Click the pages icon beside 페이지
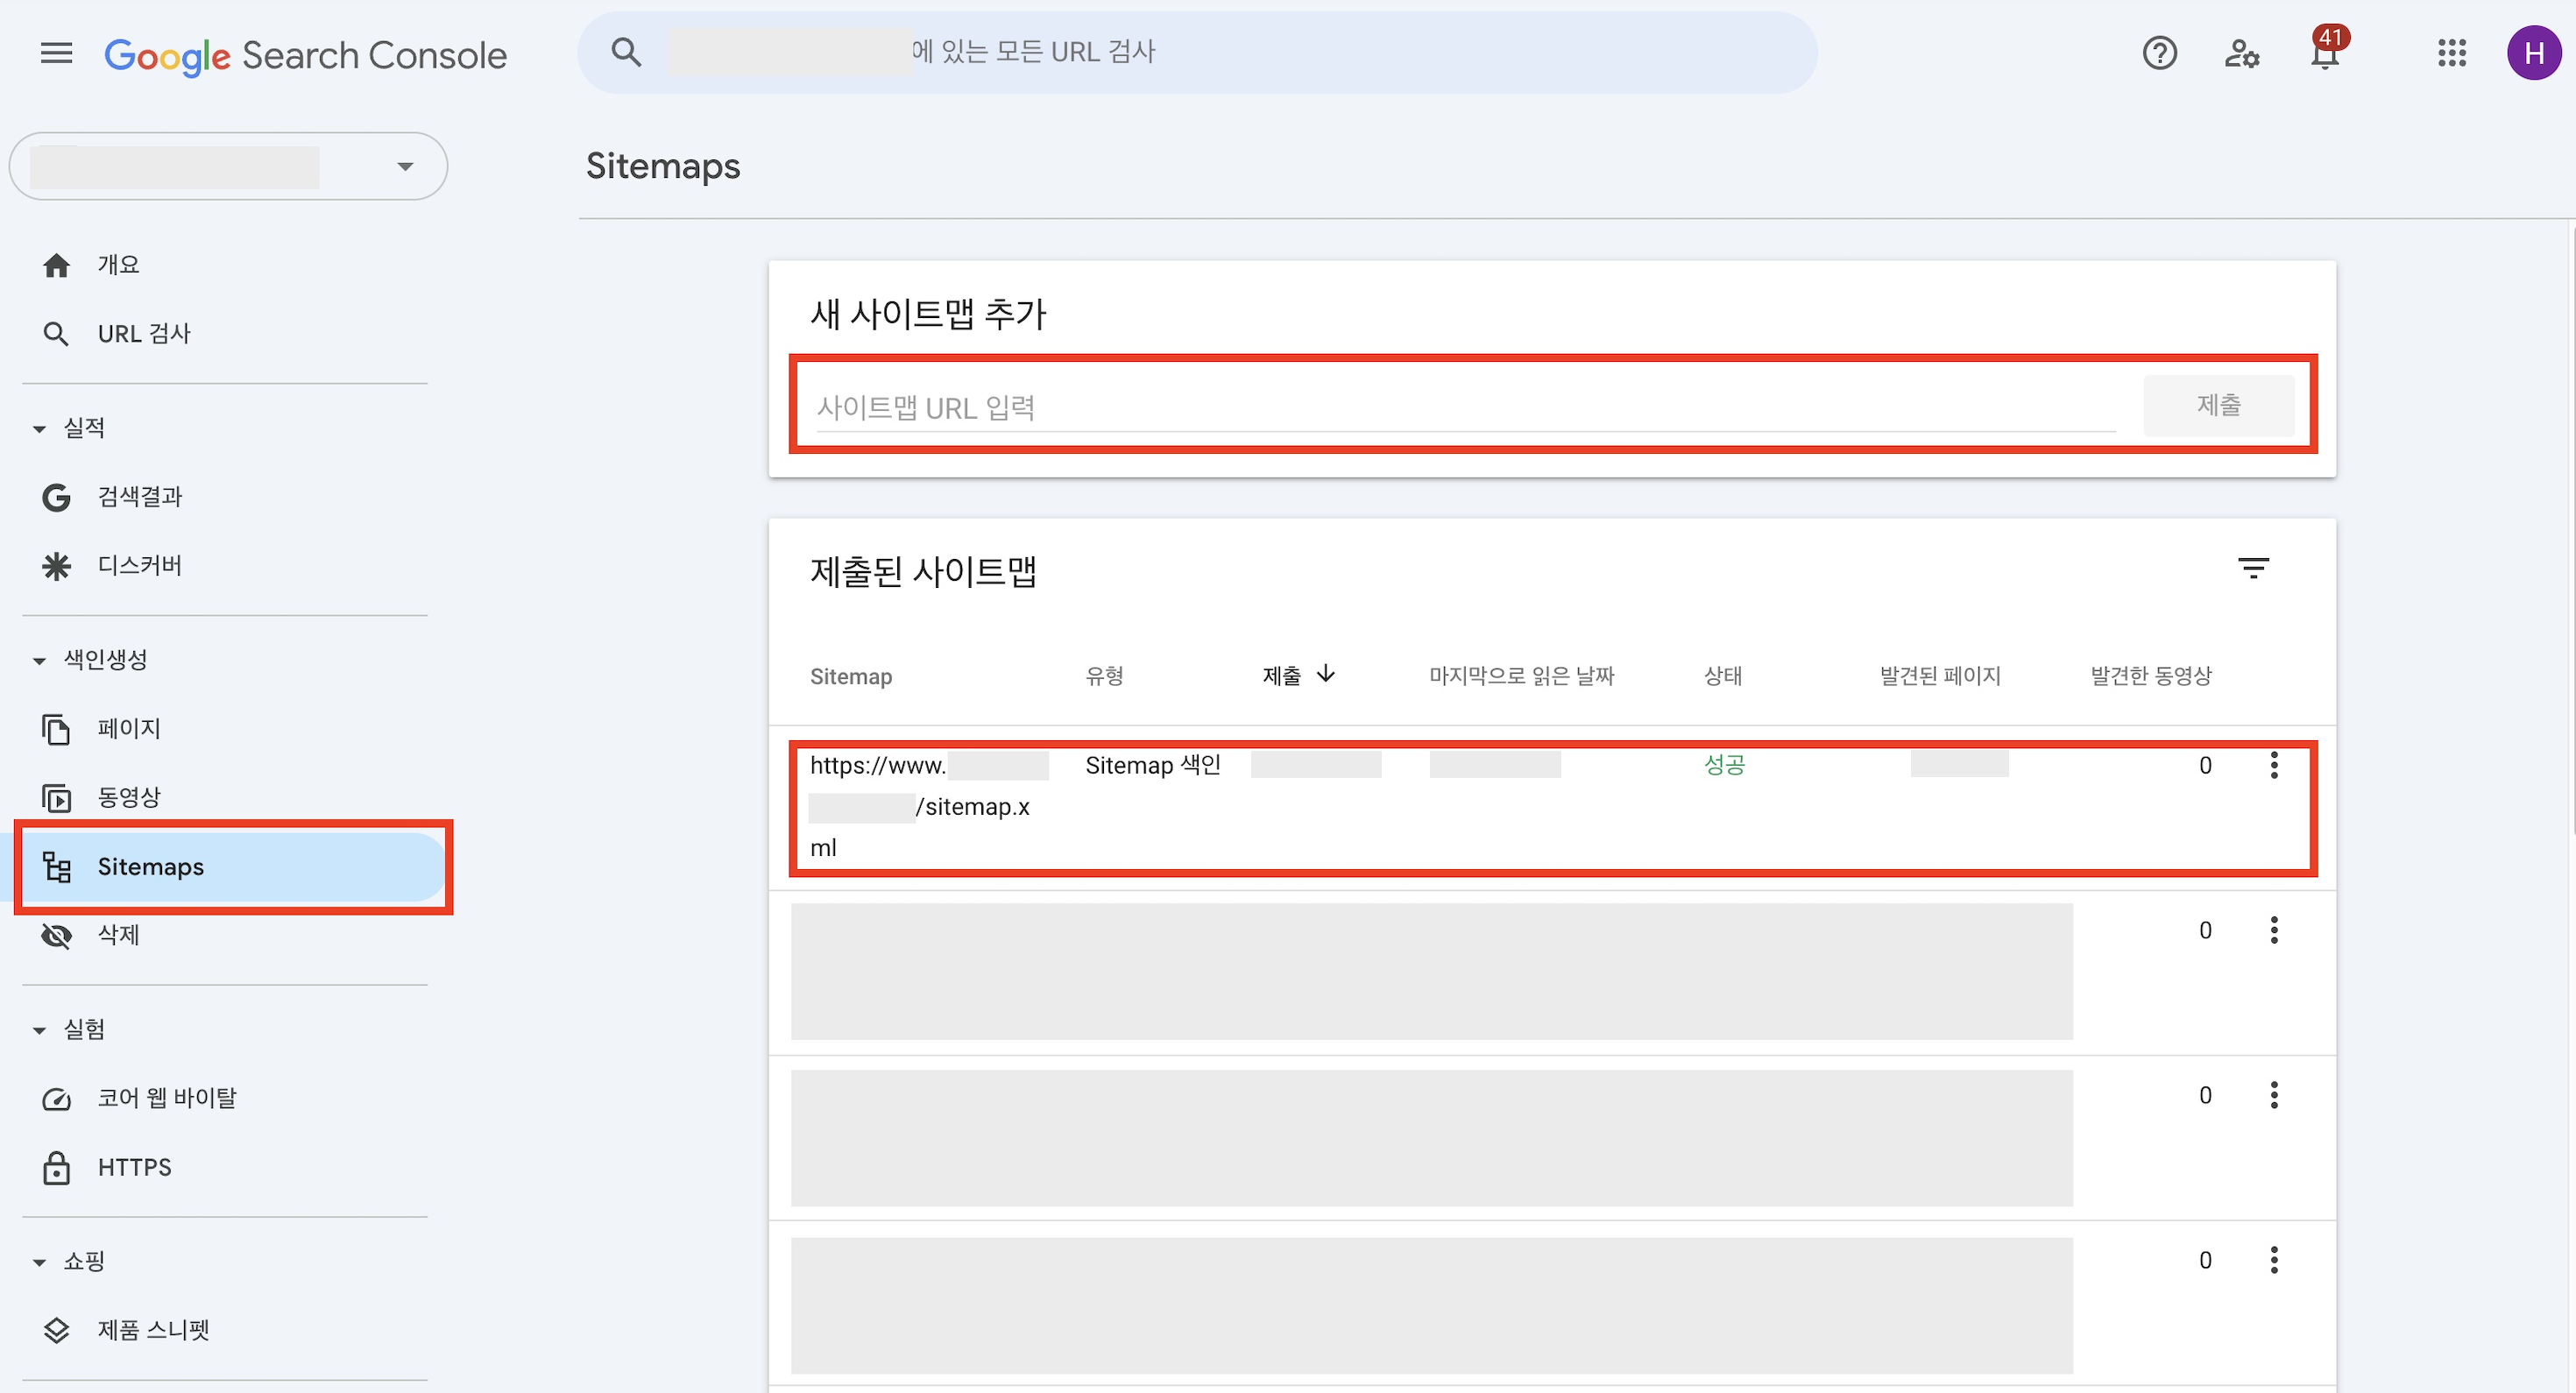The height and width of the screenshot is (1393, 2576). tap(57, 729)
